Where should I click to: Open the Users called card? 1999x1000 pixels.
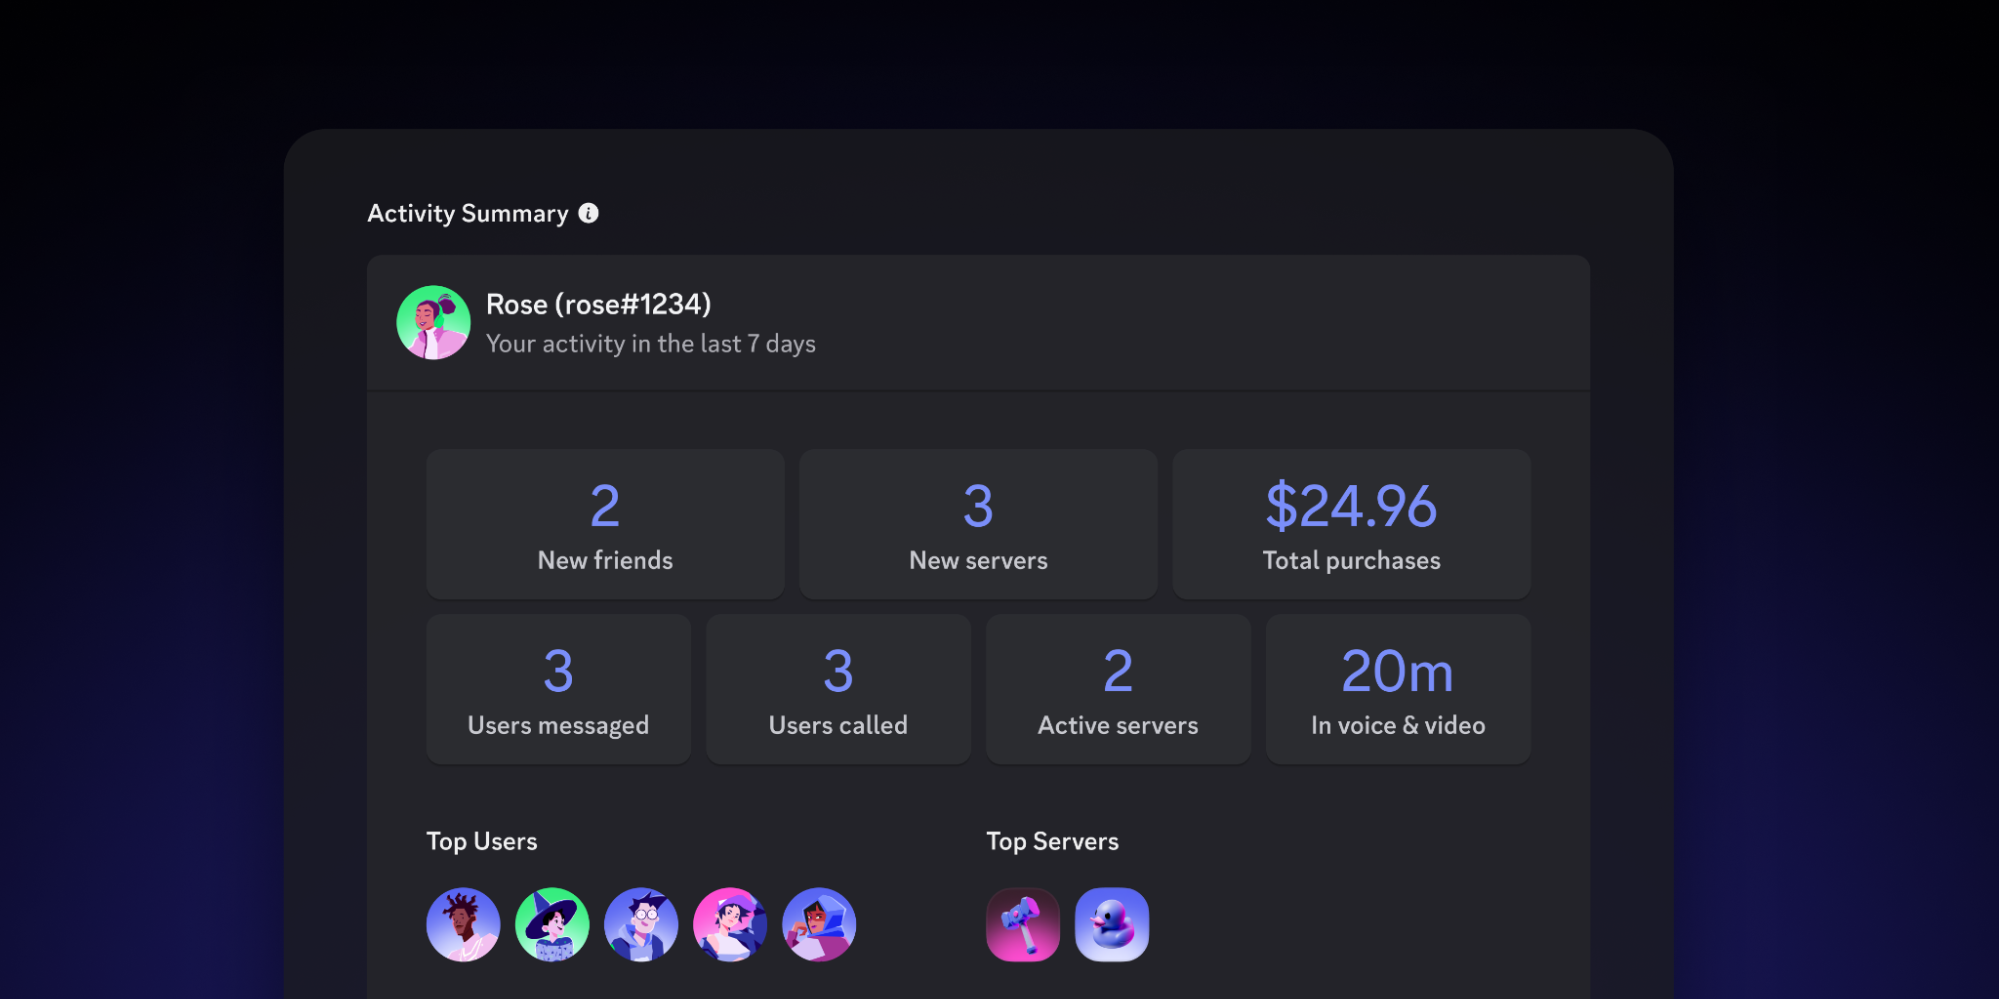tap(838, 690)
